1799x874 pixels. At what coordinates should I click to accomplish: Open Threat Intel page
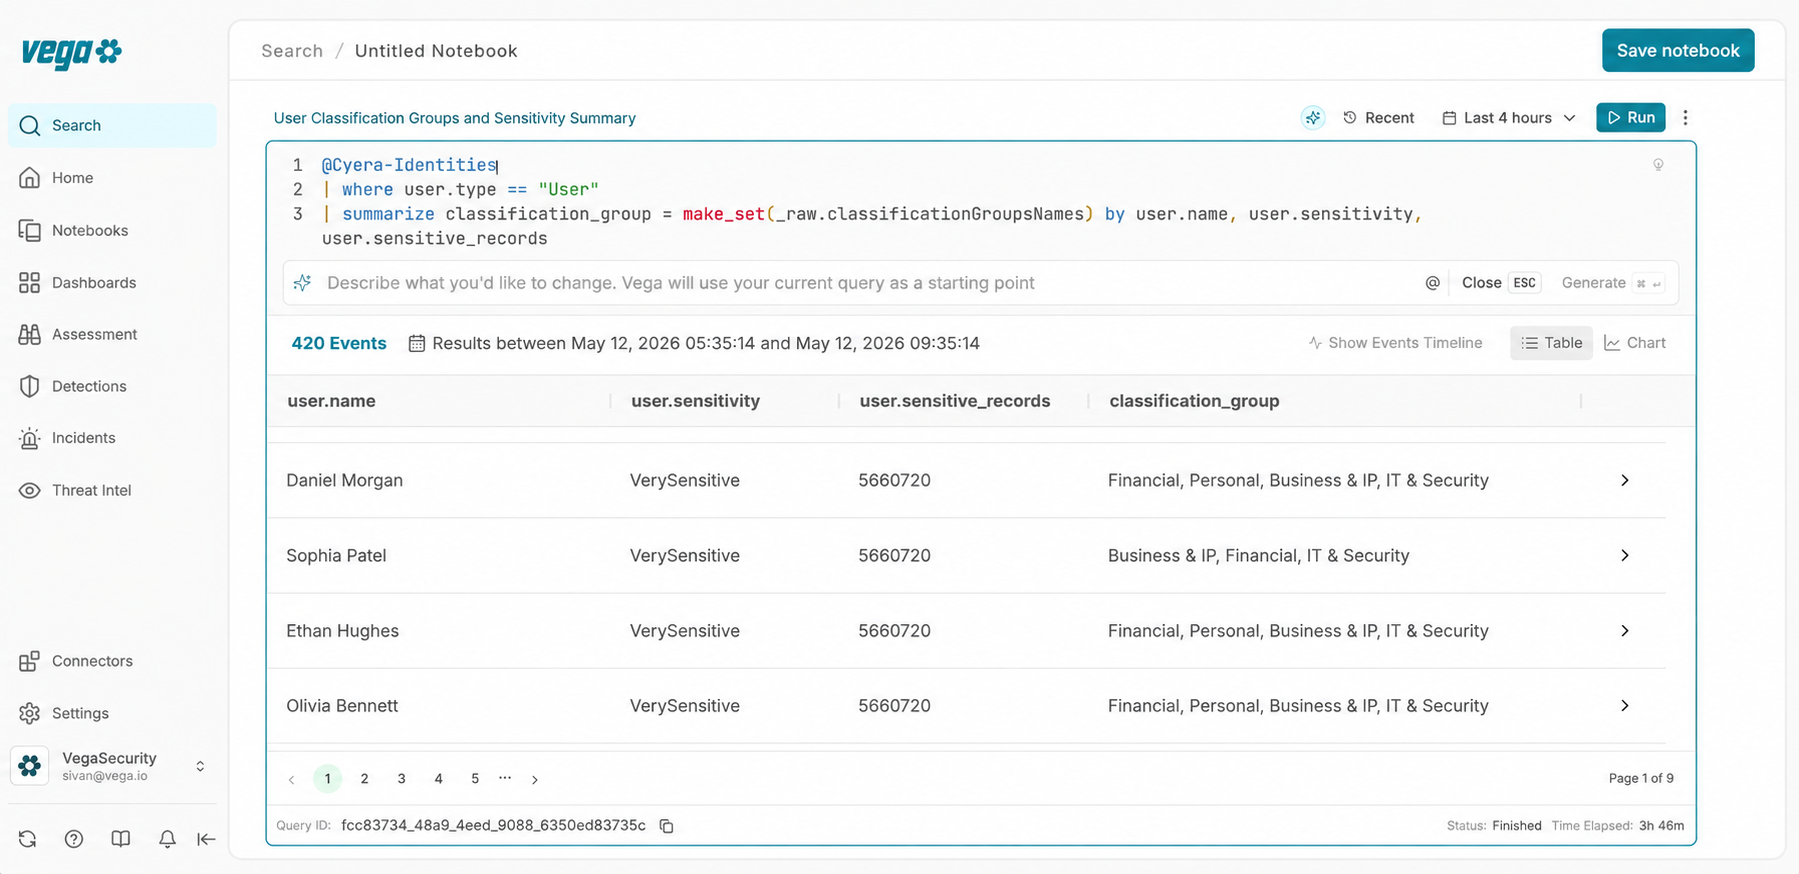tap(112, 490)
